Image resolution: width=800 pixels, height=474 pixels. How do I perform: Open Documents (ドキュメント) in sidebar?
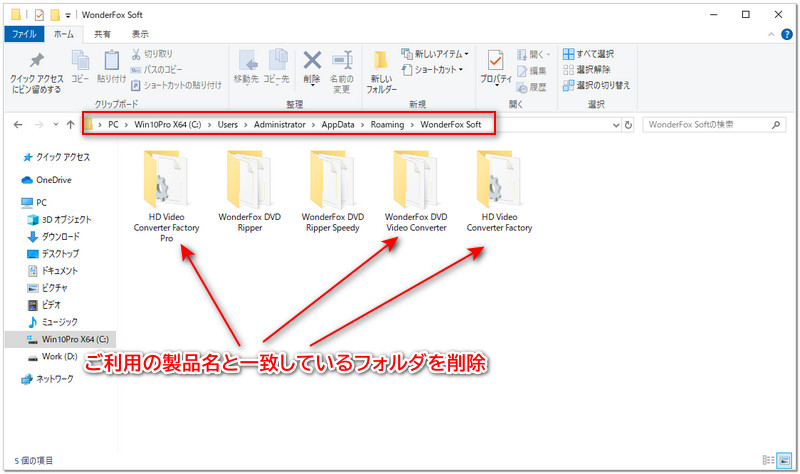[x=52, y=271]
